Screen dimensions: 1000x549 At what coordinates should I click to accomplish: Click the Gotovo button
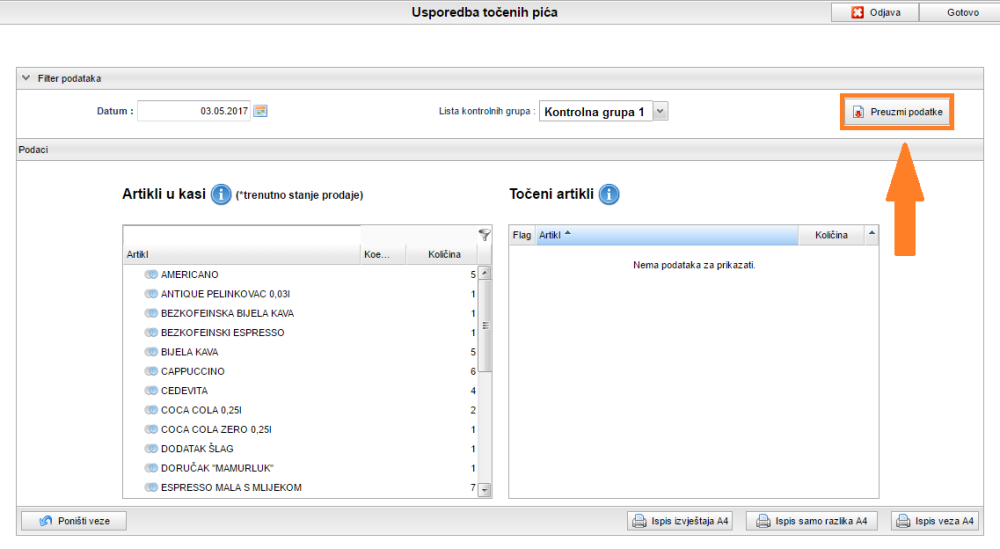click(962, 12)
